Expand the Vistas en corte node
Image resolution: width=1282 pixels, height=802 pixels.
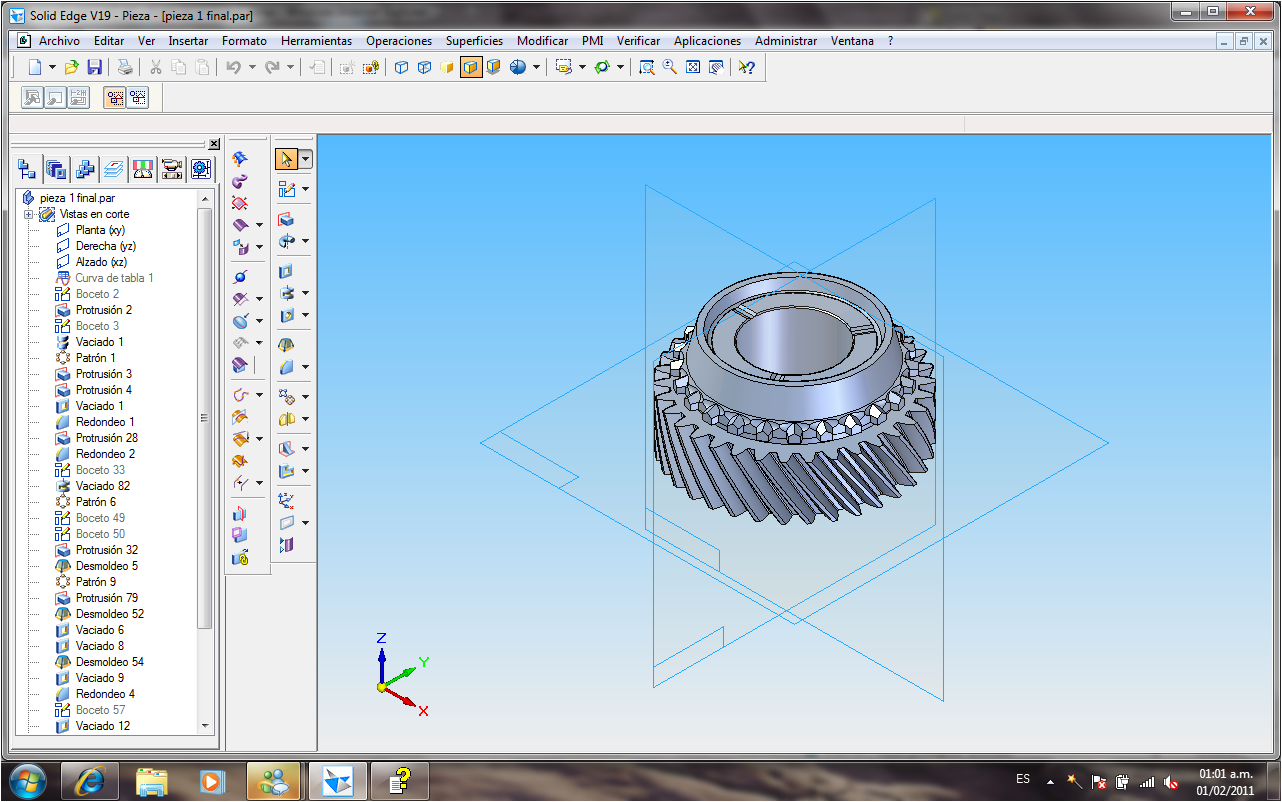click(x=29, y=214)
